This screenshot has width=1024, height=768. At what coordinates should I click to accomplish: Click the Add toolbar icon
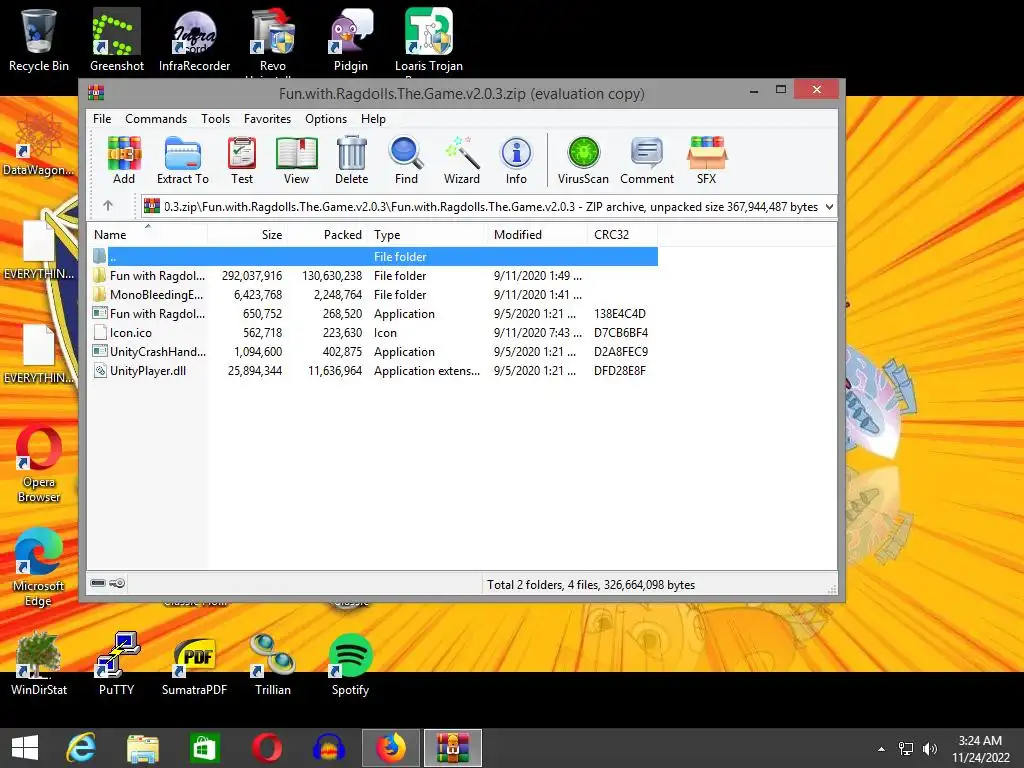coord(123,160)
